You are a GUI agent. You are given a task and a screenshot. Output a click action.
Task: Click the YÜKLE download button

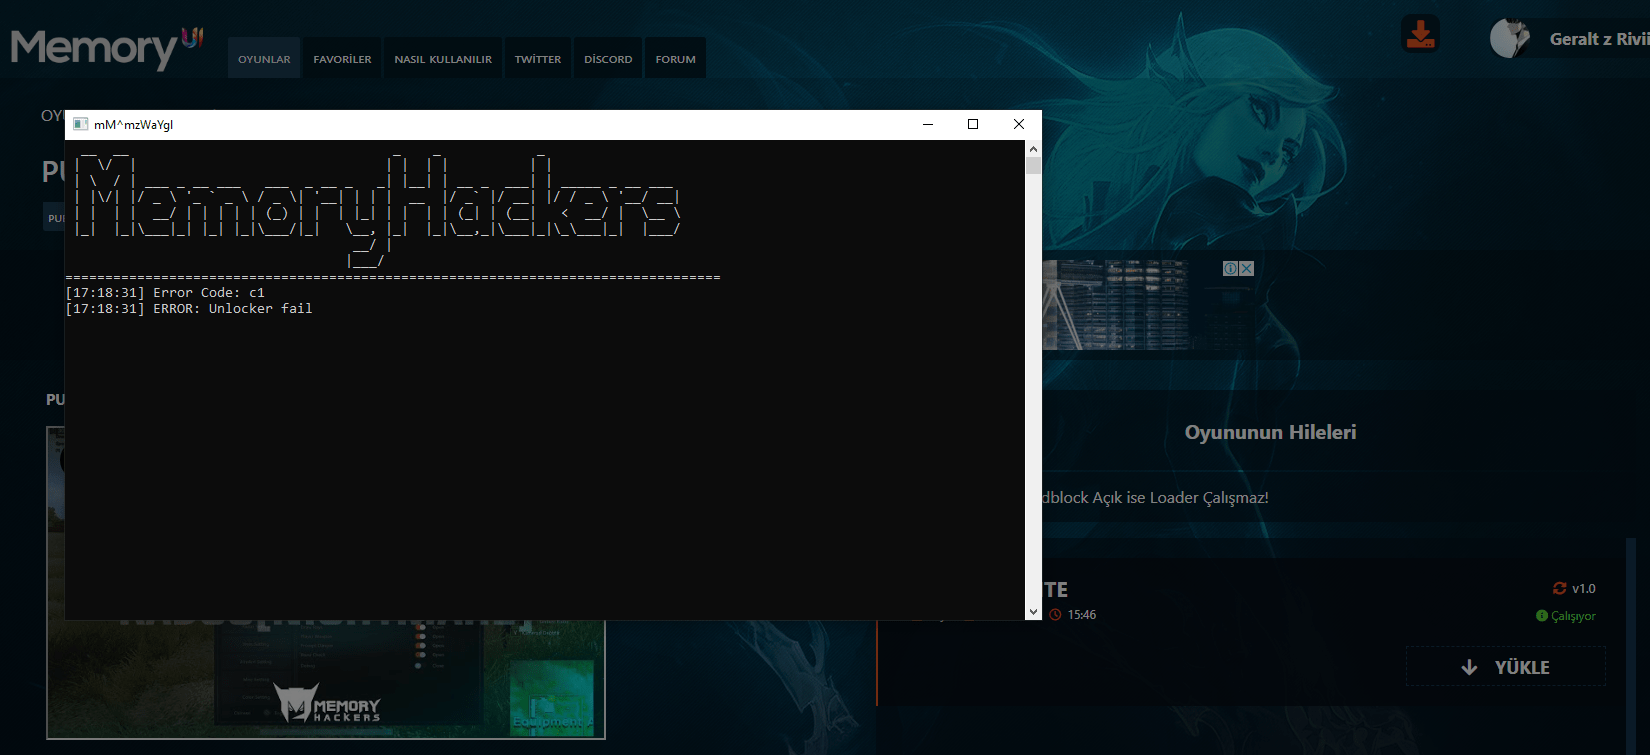point(1506,667)
